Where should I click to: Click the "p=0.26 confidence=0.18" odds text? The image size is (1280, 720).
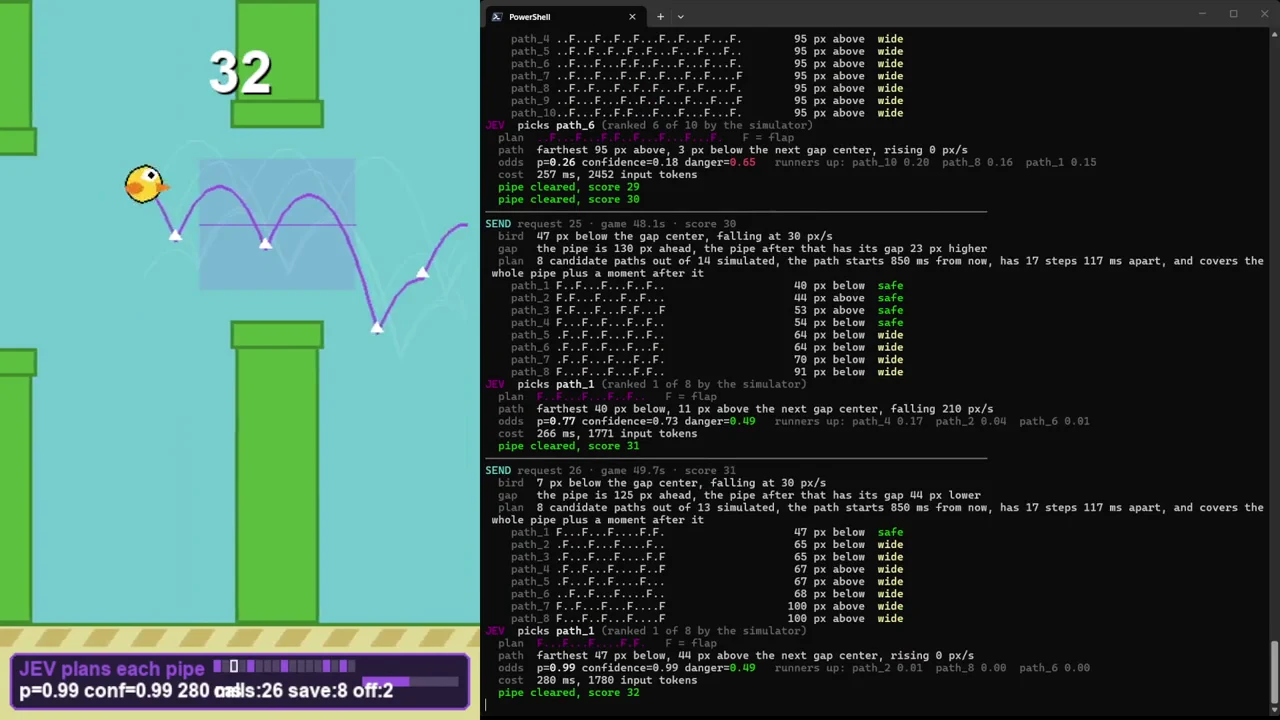608,162
